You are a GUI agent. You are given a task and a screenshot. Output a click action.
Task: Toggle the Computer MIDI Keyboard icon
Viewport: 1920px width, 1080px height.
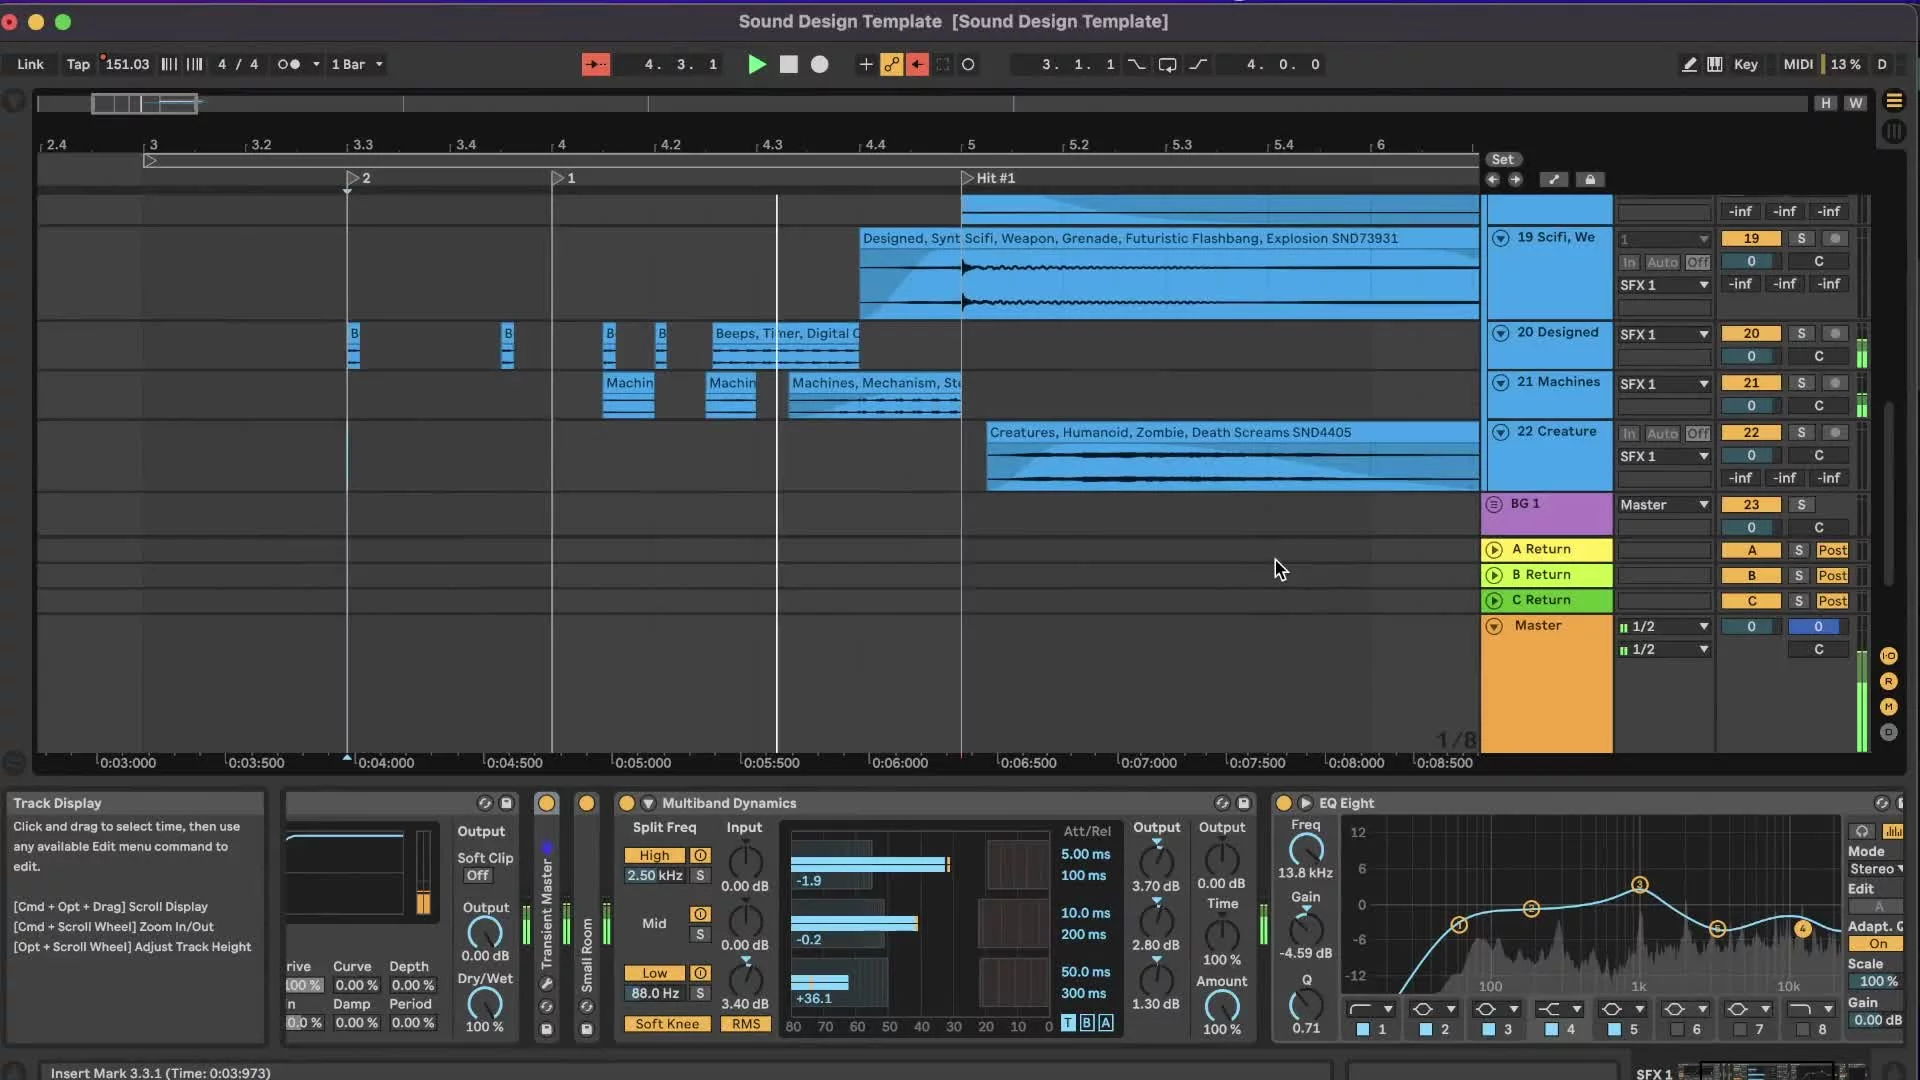pyautogui.click(x=1715, y=64)
